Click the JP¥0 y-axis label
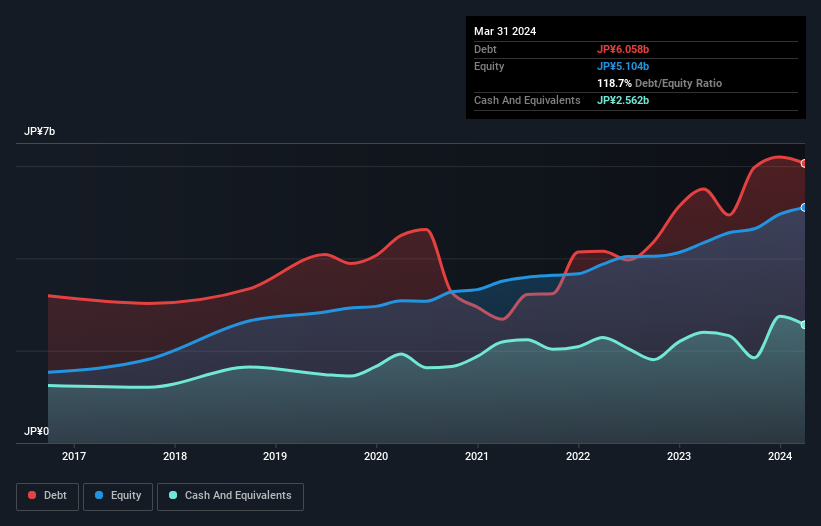821x526 pixels. coord(36,431)
